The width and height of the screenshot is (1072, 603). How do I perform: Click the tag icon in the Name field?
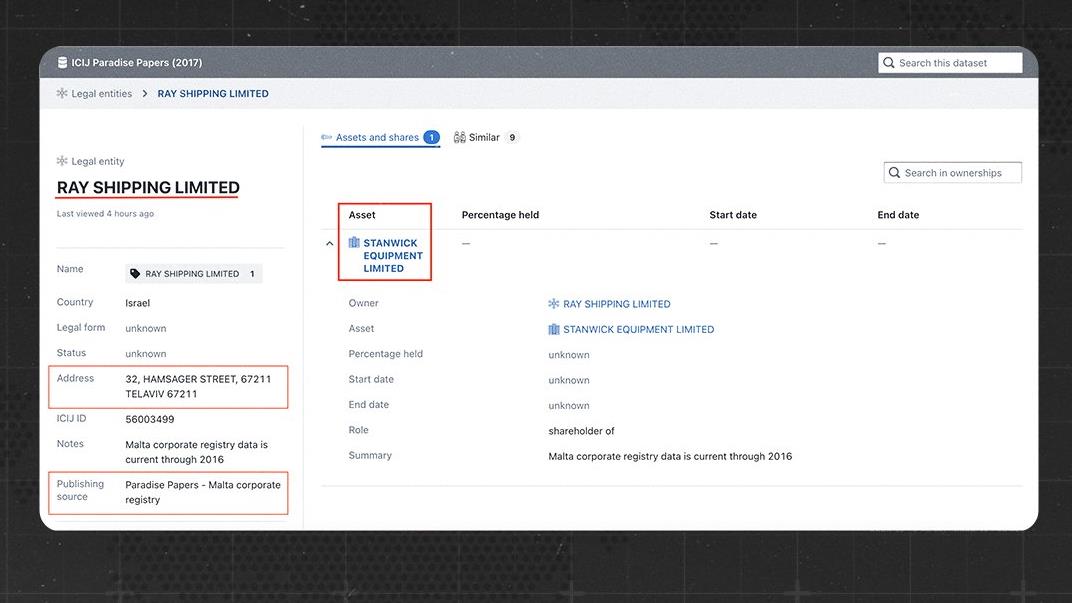click(135, 273)
